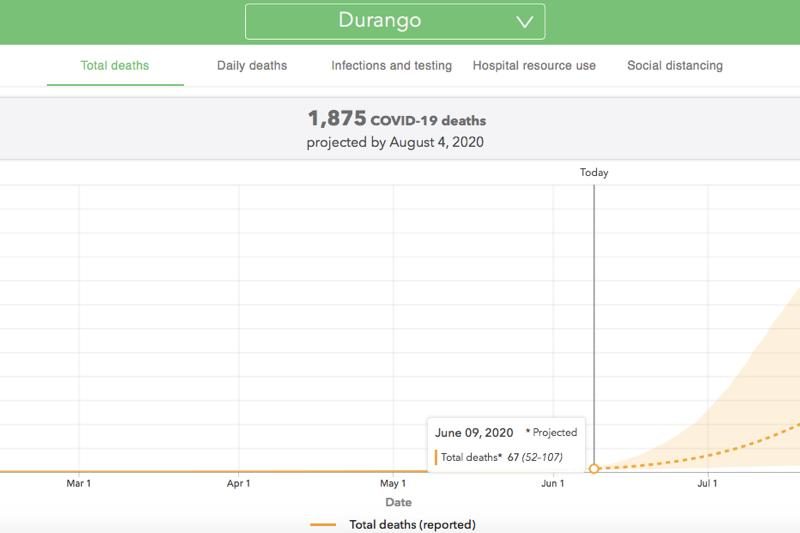The height and width of the screenshot is (533, 800).
Task: View the Social distancing tab
Action: click(x=675, y=66)
